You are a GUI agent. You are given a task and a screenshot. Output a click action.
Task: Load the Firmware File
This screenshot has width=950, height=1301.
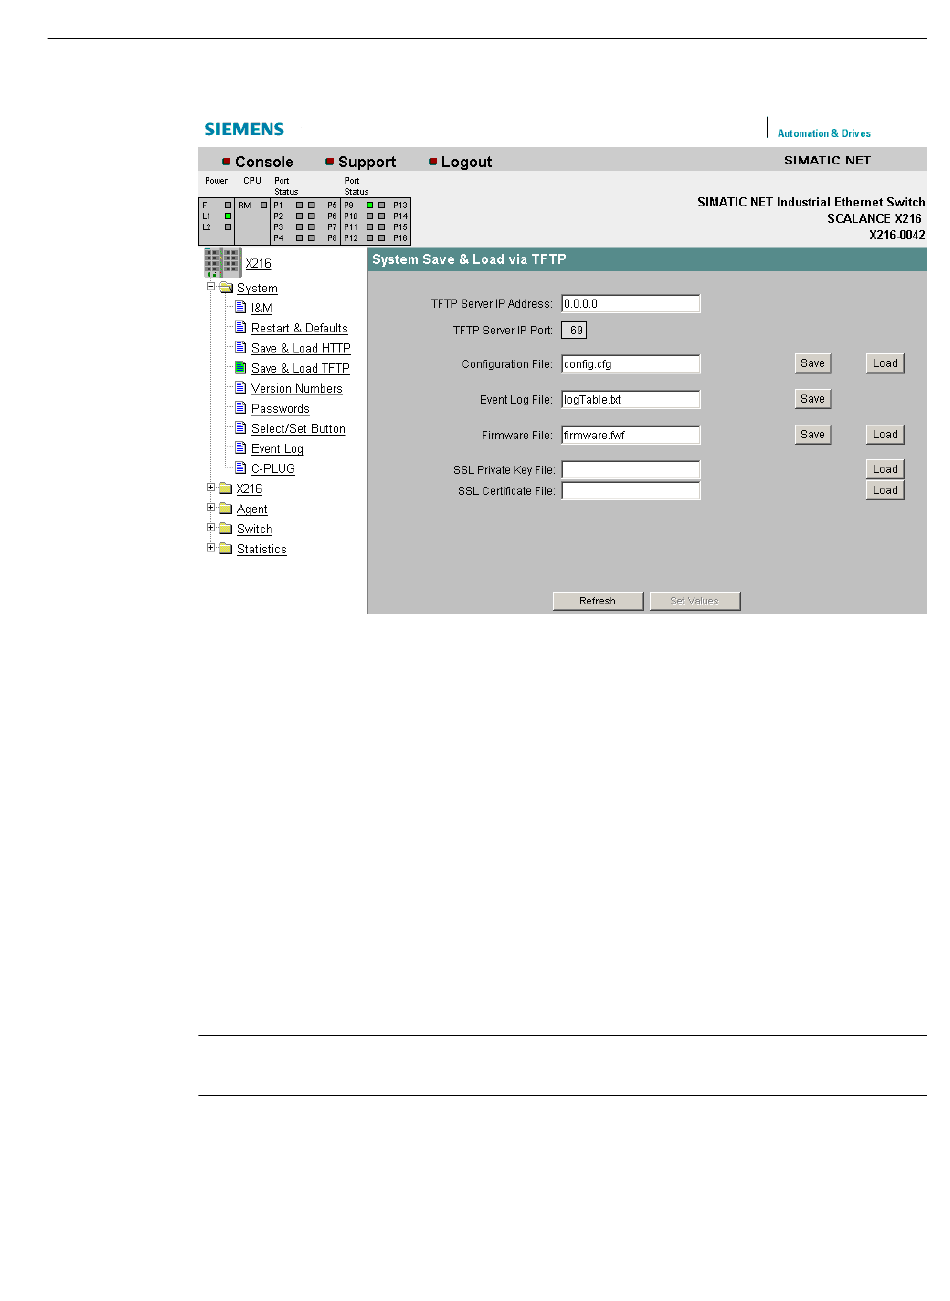pyautogui.click(x=885, y=434)
